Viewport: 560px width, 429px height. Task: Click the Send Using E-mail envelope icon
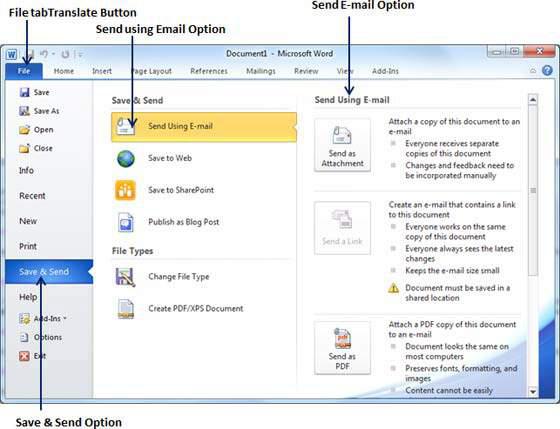click(x=125, y=126)
